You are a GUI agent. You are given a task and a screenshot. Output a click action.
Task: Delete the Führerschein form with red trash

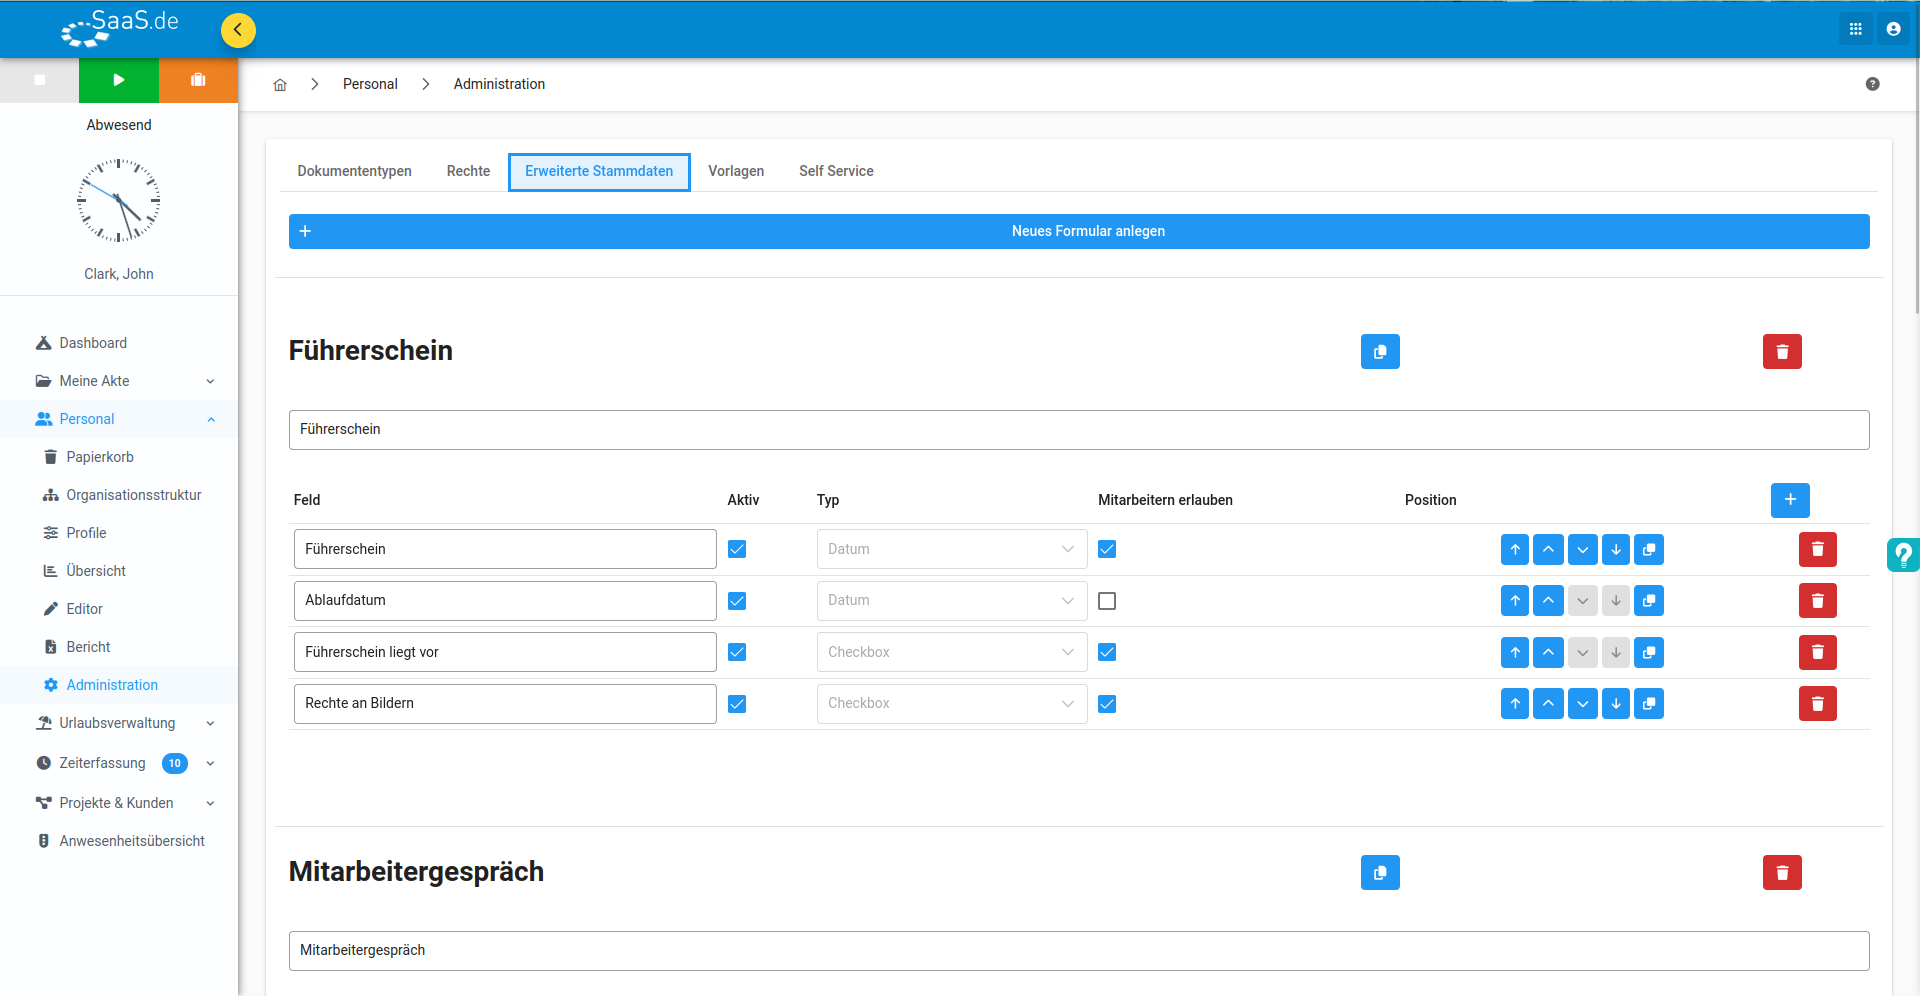click(1782, 351)
